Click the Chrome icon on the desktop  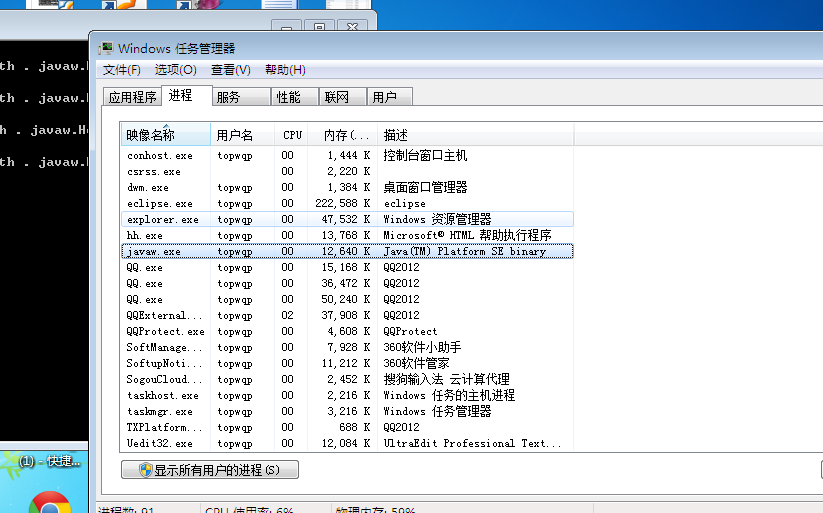coord(50,502)
